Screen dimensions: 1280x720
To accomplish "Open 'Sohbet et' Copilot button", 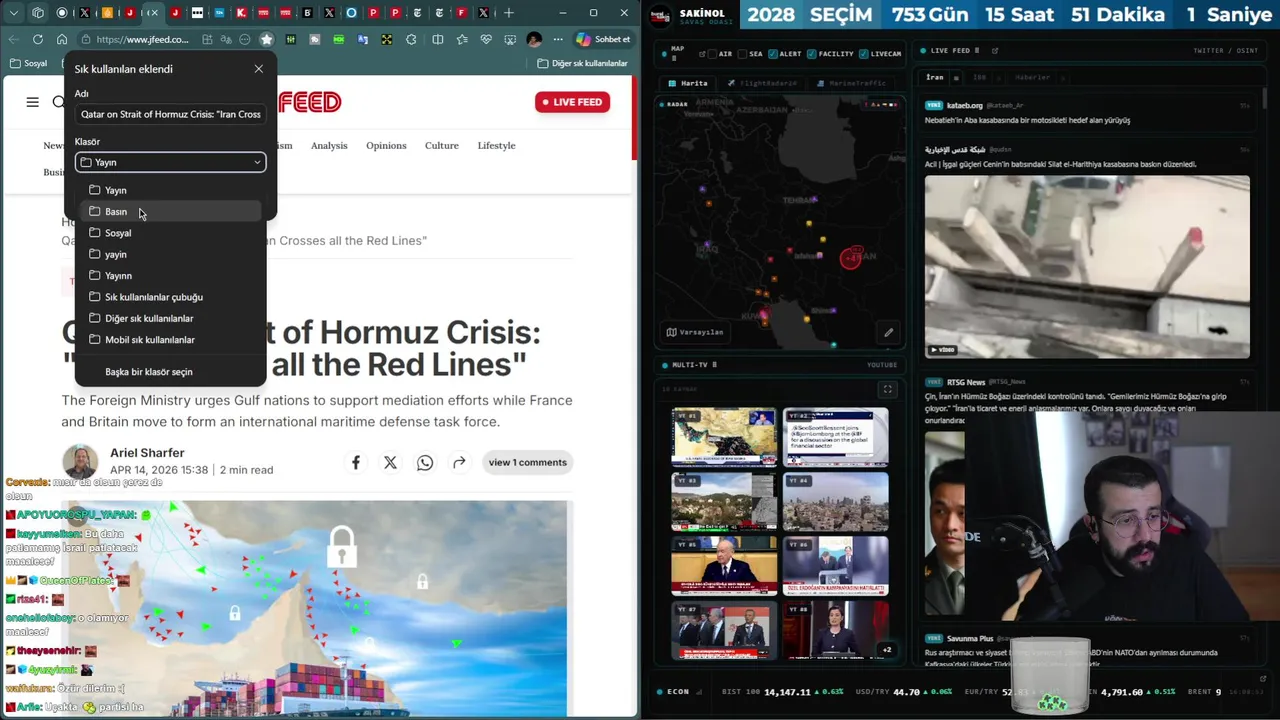I will pyautogui.click(x=603, y=39).
